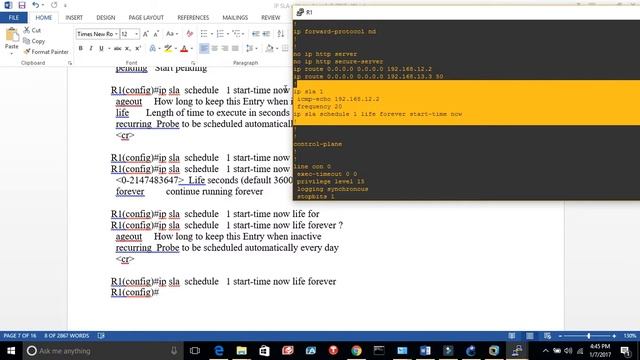Open Action Center notifications
The height and width of the screenshot is (360, 640).
tap(625, 351)
